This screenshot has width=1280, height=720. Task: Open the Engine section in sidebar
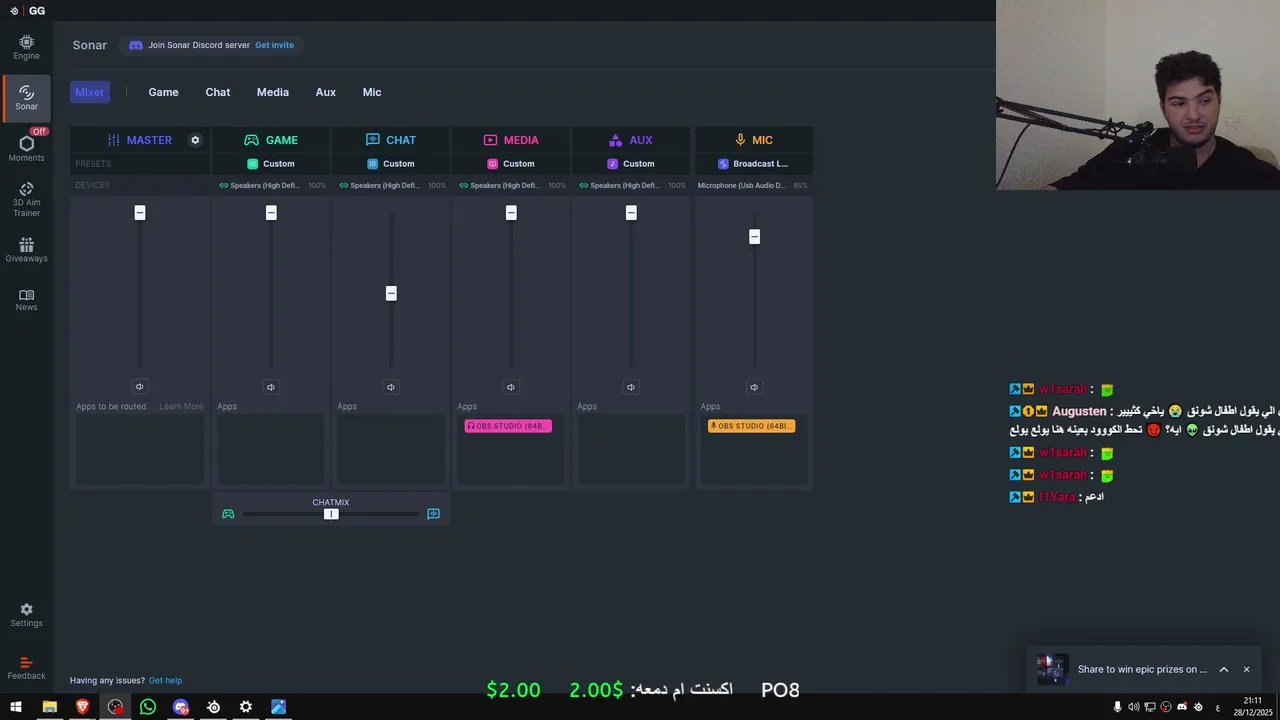(x=26, y=47)
